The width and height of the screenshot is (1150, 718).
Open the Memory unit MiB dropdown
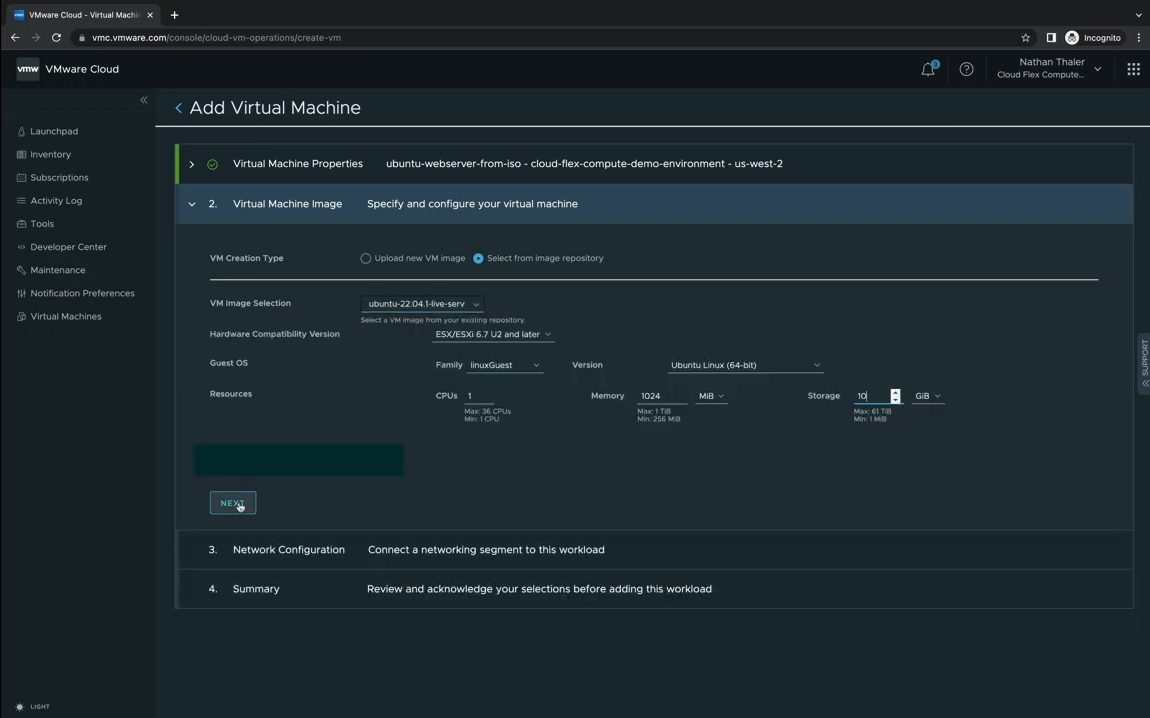pyautogui.click(x=711, y=396)
